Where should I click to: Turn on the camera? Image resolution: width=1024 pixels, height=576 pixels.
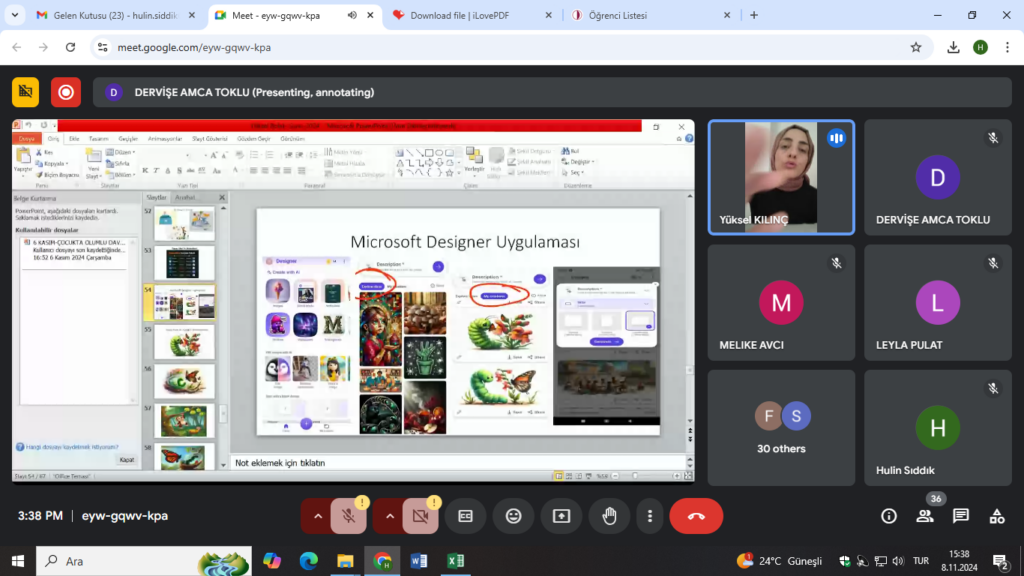[420, 516]
